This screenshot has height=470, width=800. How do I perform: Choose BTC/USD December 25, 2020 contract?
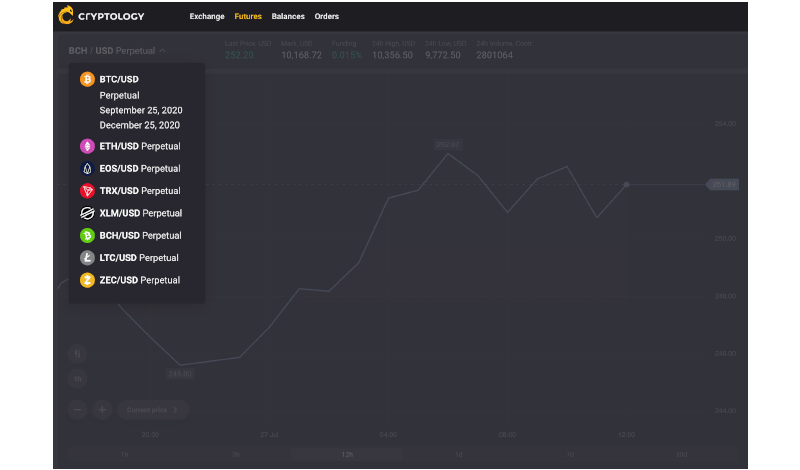140,125
